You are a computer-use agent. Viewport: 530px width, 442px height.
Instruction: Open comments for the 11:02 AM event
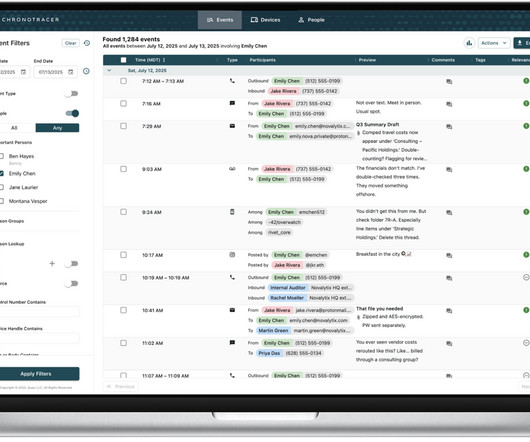tap(449, 344)
